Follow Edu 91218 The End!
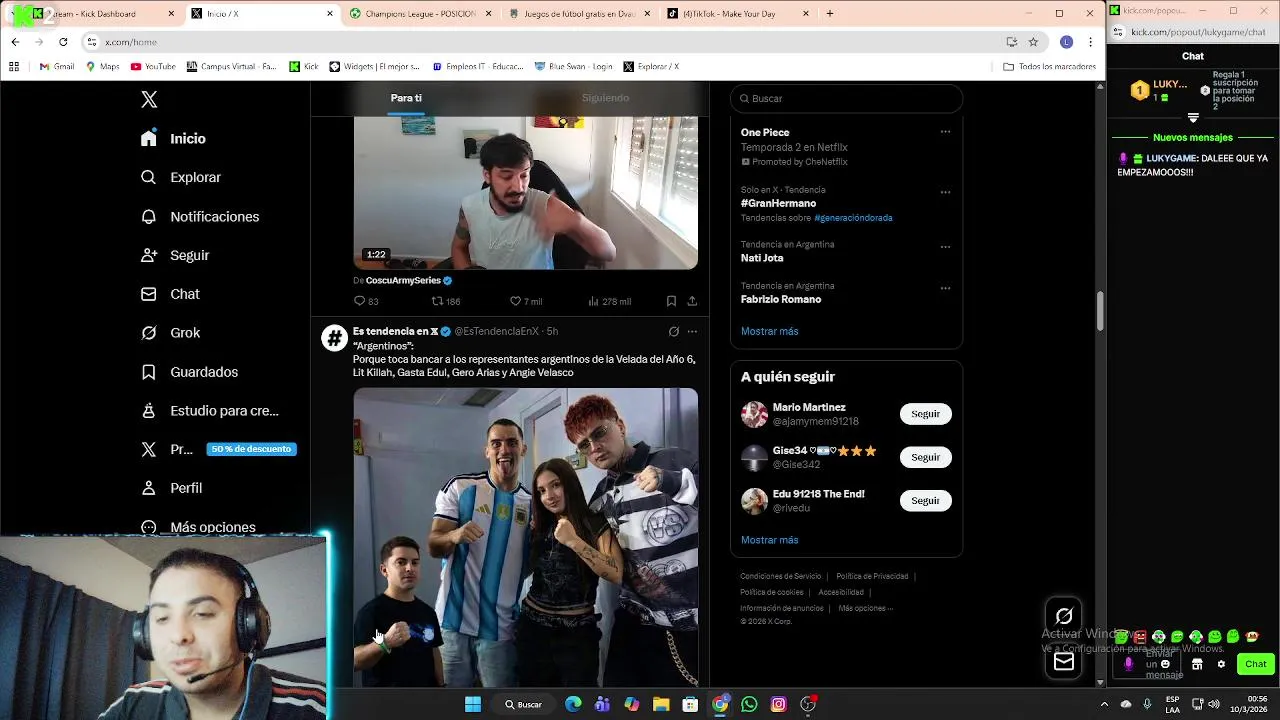The width and height of the screenshot is (1280, 720). [x=925, y=500]
